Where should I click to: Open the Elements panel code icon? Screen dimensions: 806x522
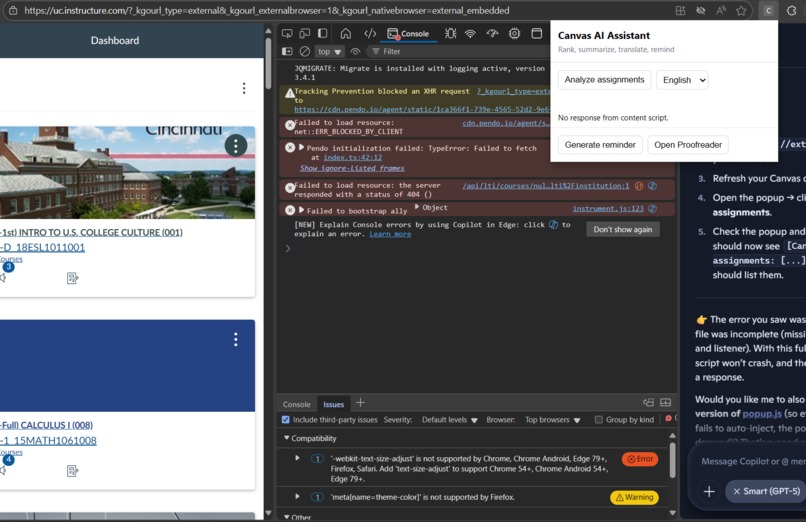tap(370, 34)
